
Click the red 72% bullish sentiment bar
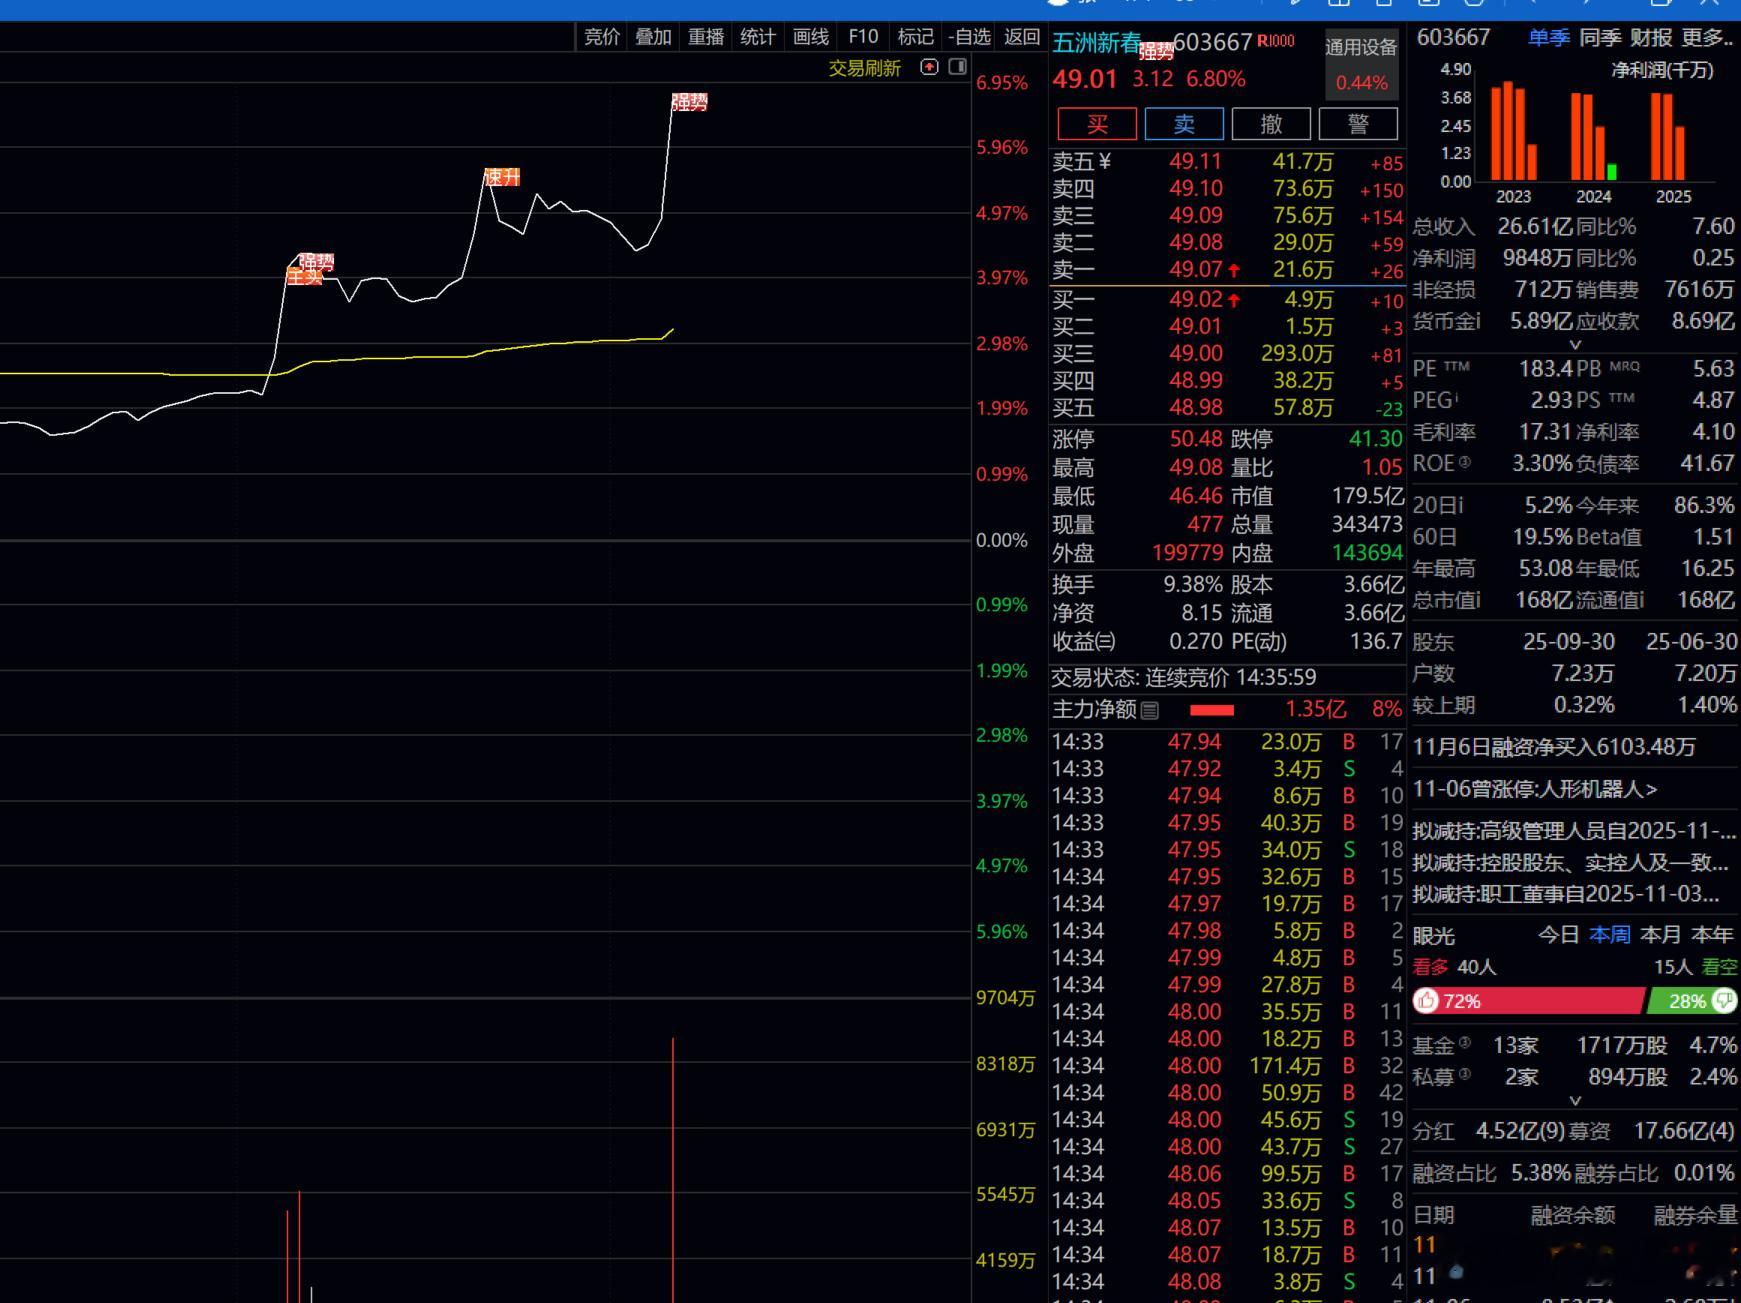[1529, 1001]
